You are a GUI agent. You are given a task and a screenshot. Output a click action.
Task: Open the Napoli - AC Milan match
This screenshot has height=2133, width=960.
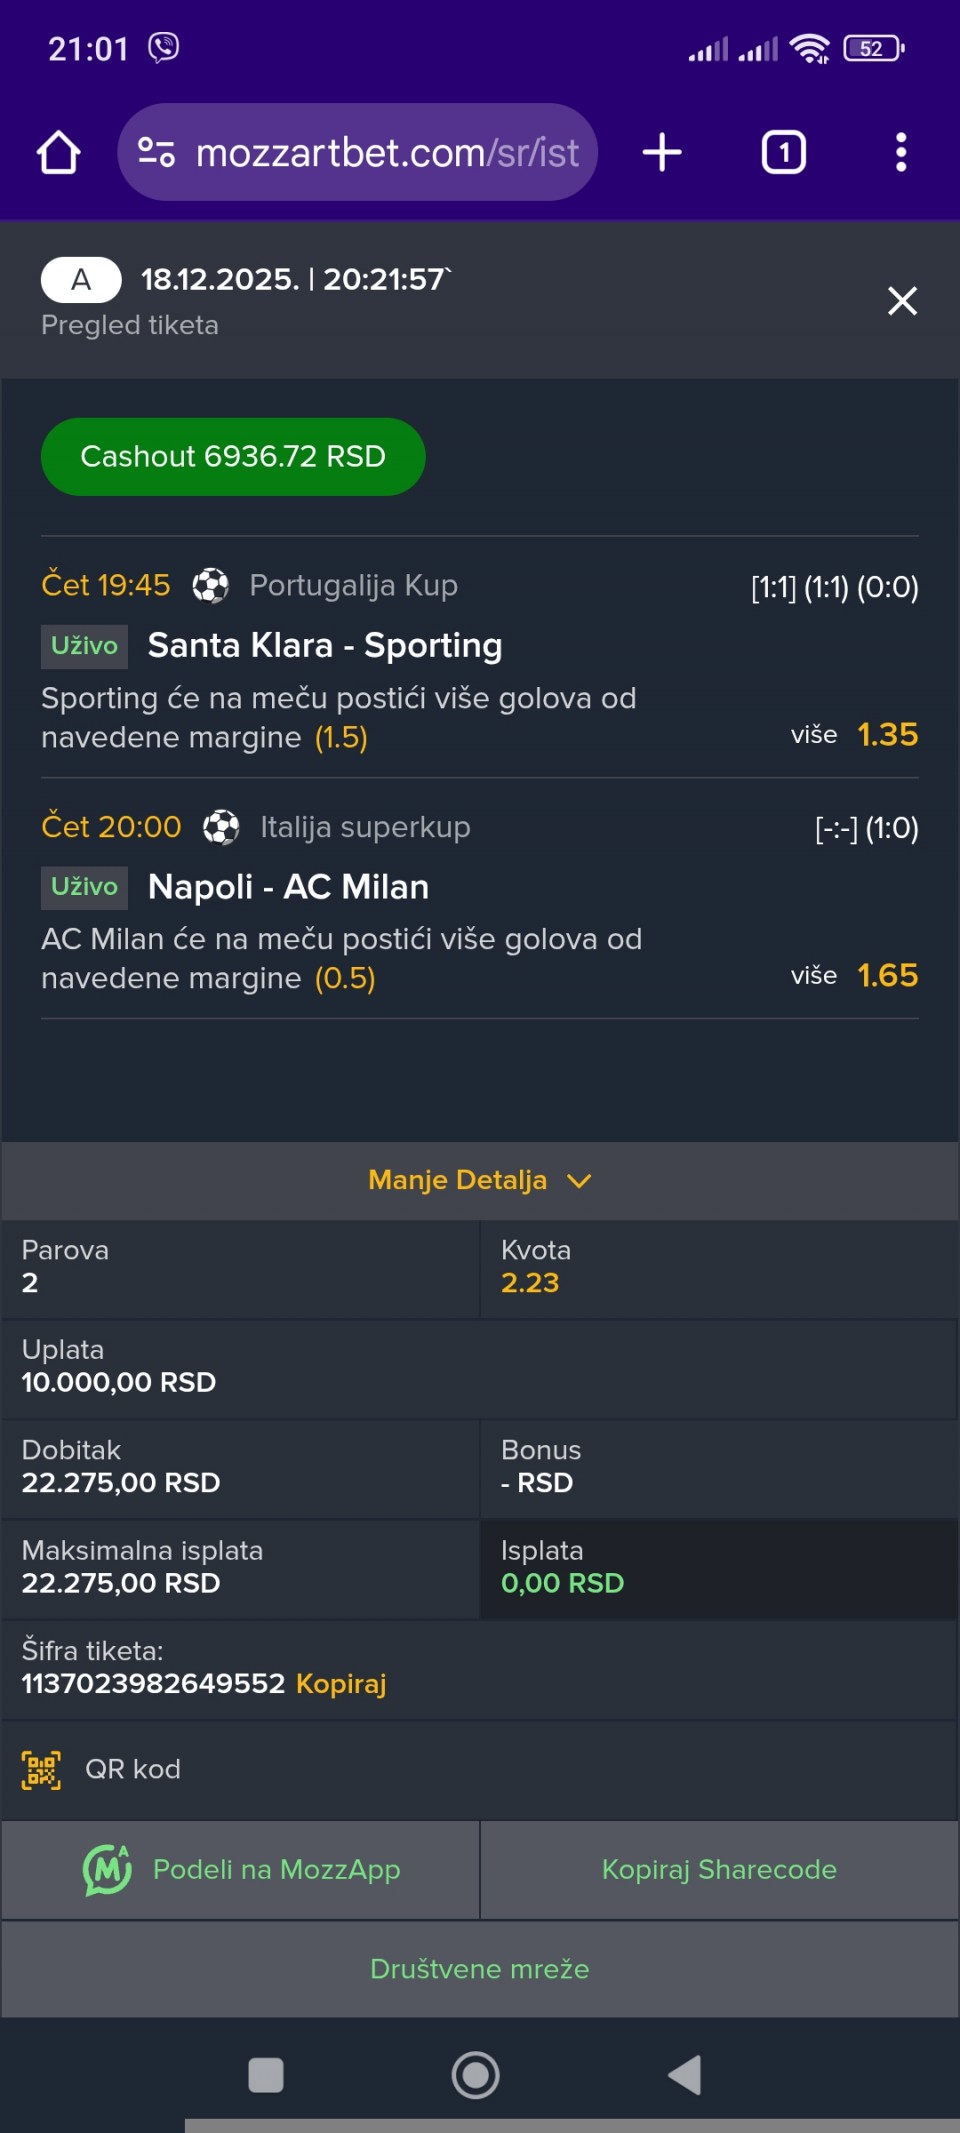pos(288,887)
